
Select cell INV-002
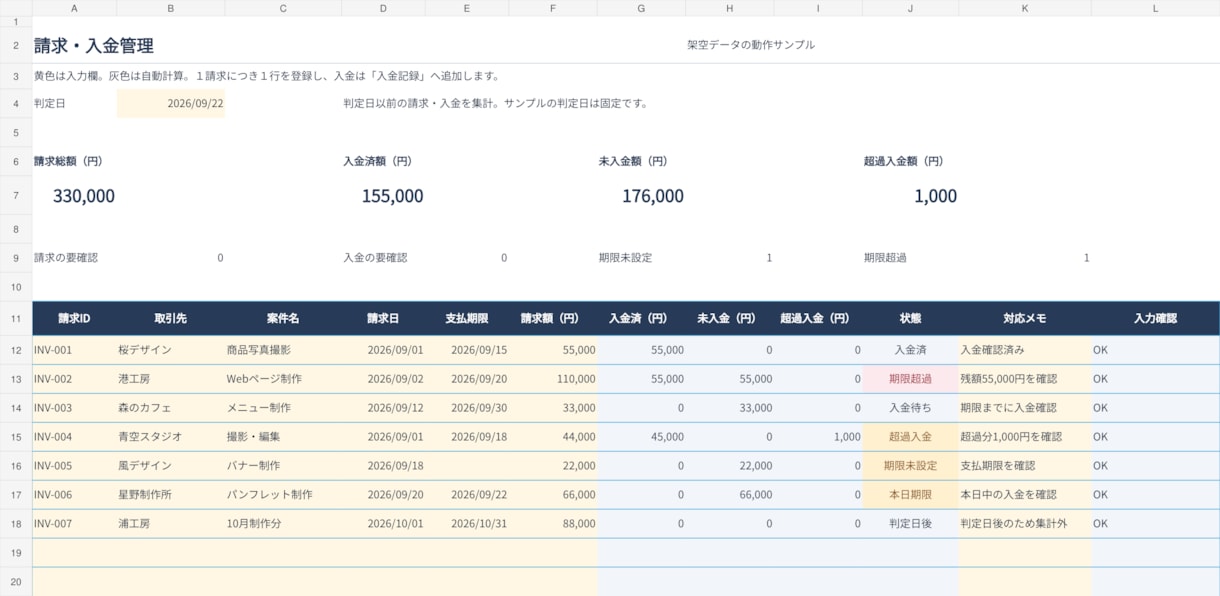[74, 379]
